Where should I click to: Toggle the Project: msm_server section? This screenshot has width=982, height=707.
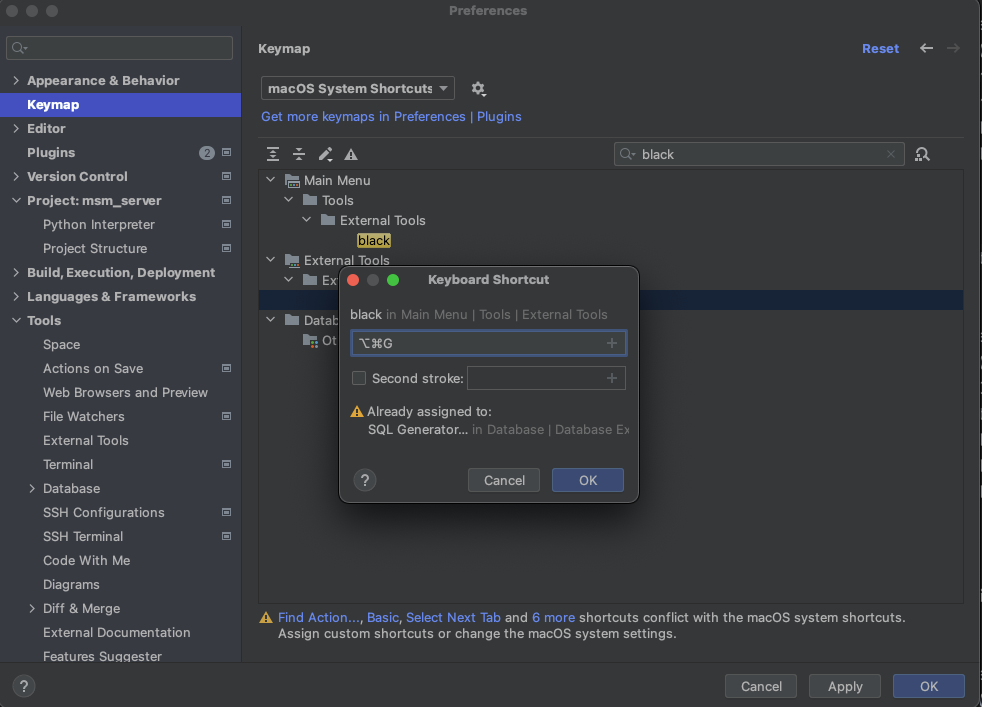click(x=16, y=200)
